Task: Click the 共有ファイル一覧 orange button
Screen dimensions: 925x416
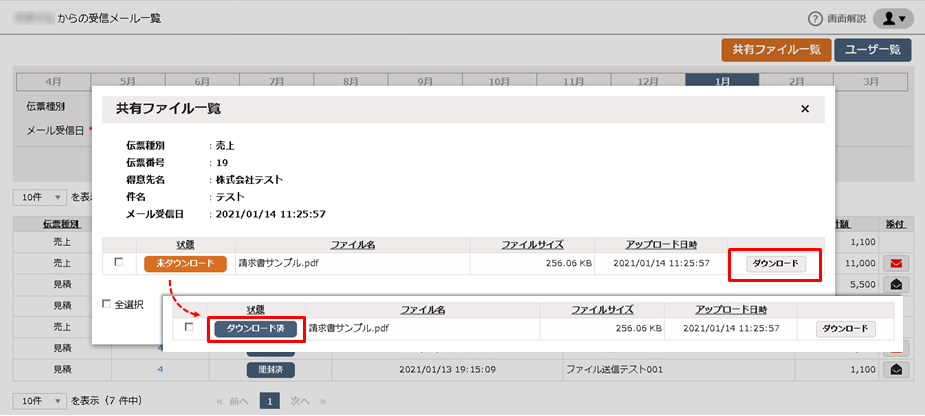Action: pos(776,49)
